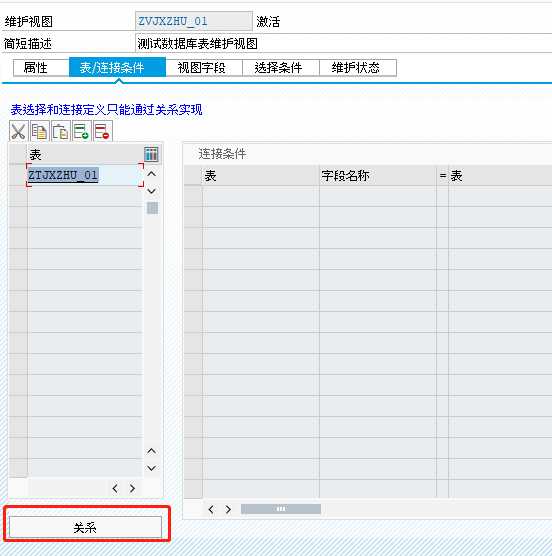Click the 维护视图 name field ZVJXZHU_01
Screen dimensions: 552x556
pos(194,21)
